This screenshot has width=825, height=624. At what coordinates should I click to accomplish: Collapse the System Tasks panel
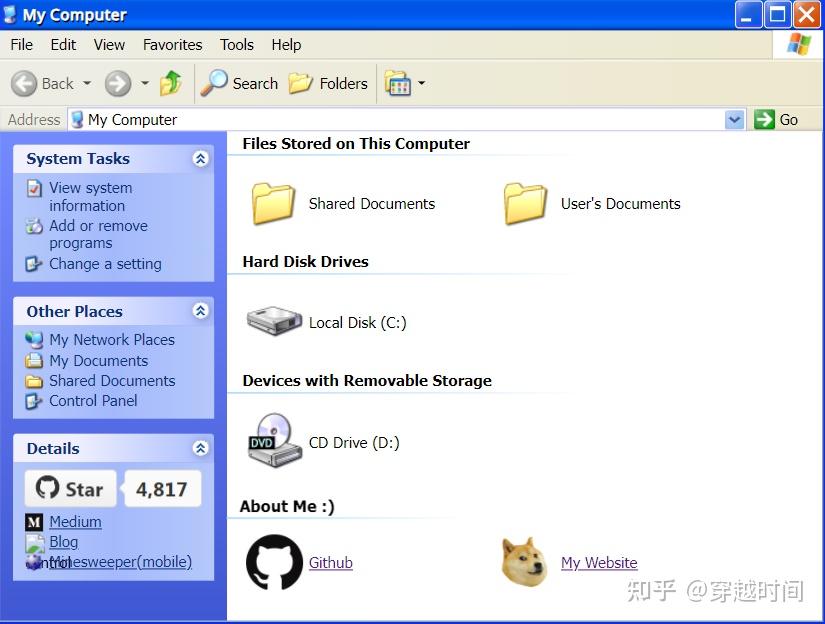tap(199, 158)
